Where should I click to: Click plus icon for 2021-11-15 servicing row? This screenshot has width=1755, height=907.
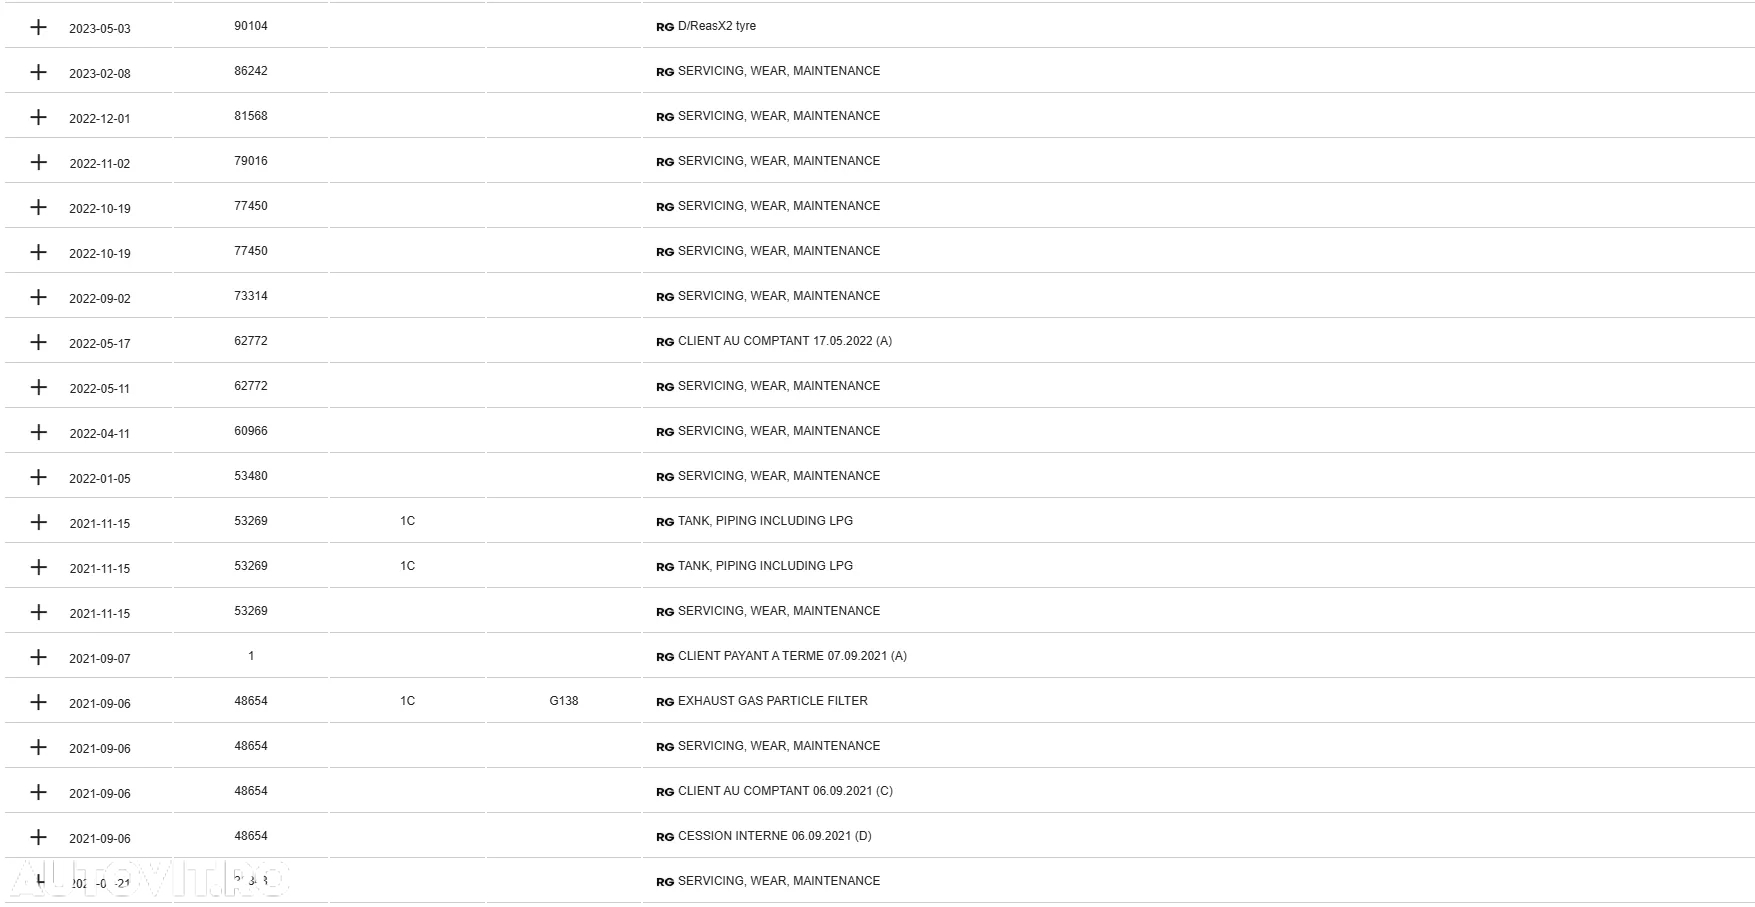tap(38, 612)
